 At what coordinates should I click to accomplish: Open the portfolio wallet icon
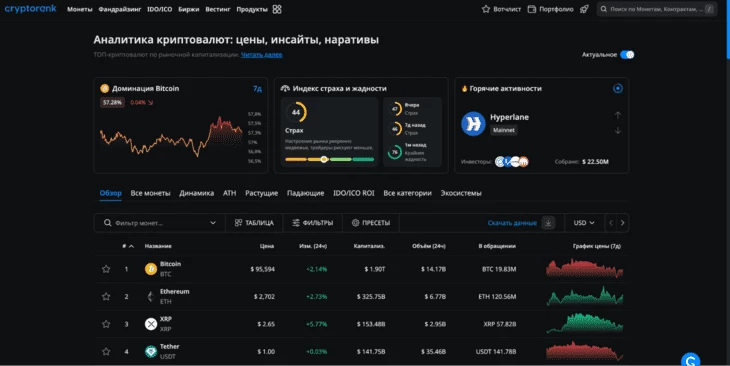pyautogui.click(x=532, y=9)
